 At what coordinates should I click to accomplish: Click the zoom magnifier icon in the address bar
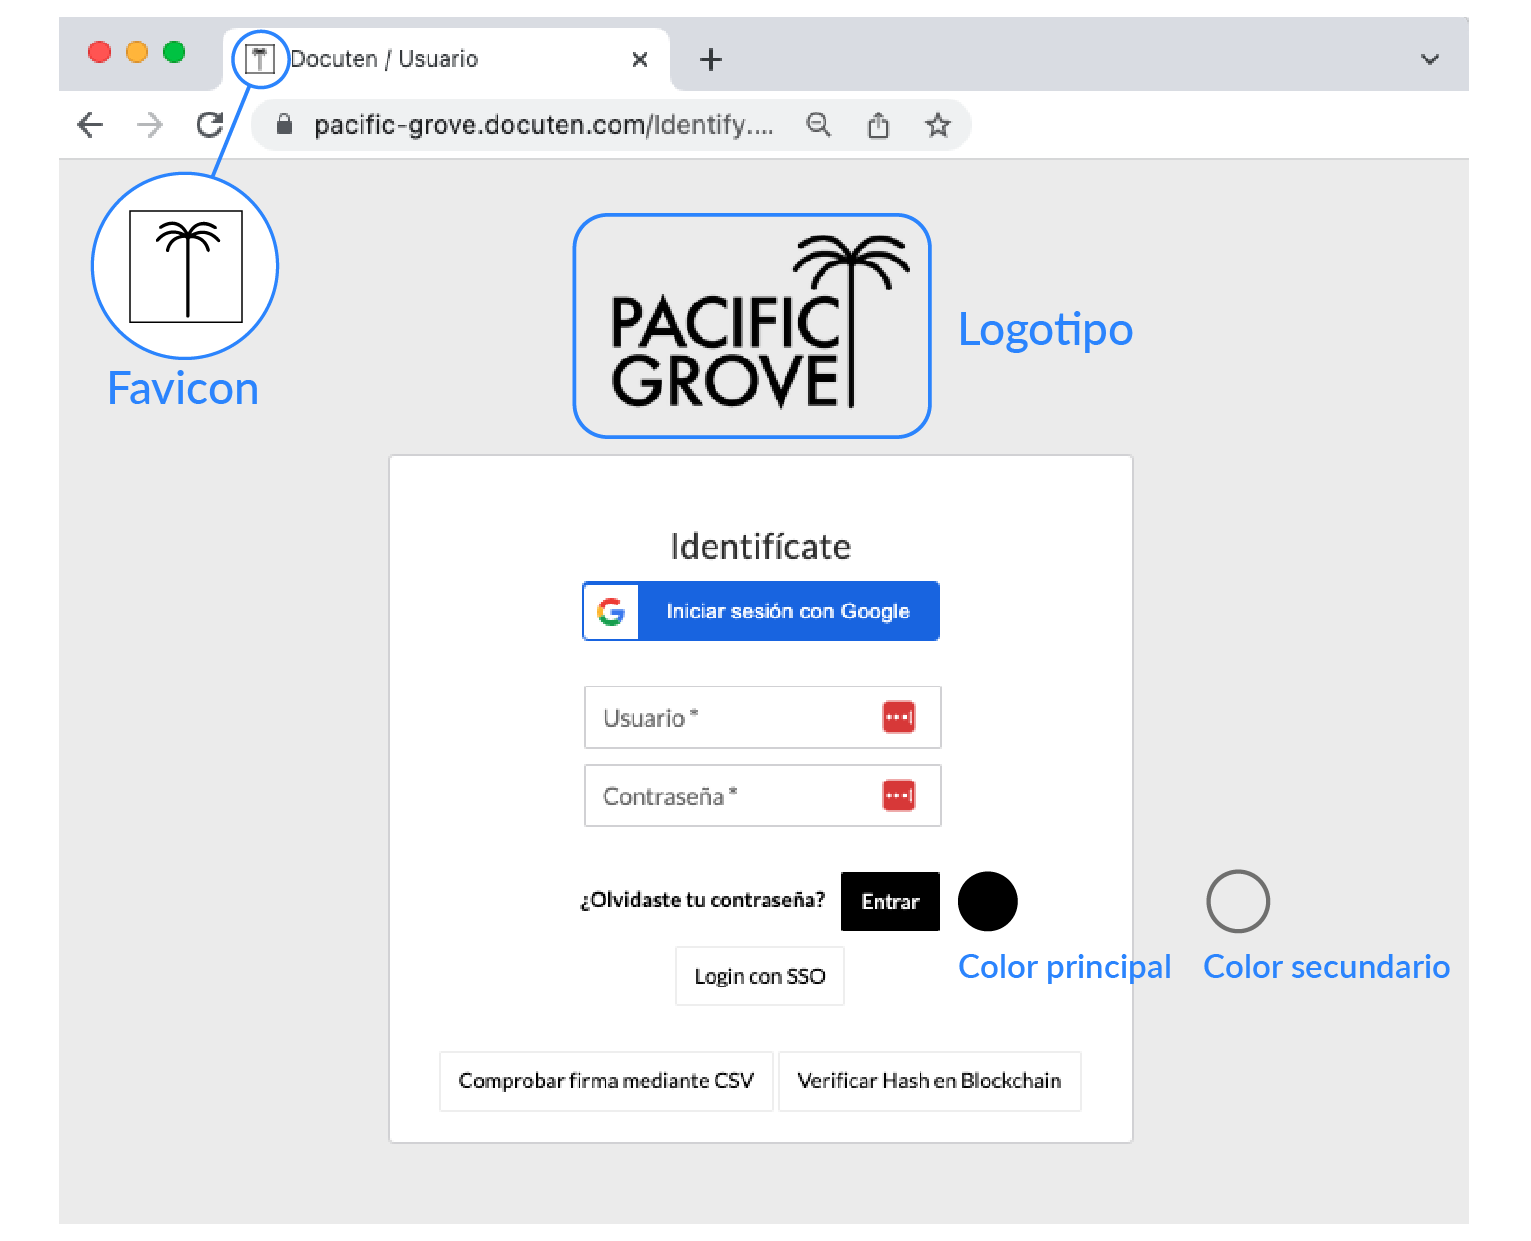click(x=819, y=125)
